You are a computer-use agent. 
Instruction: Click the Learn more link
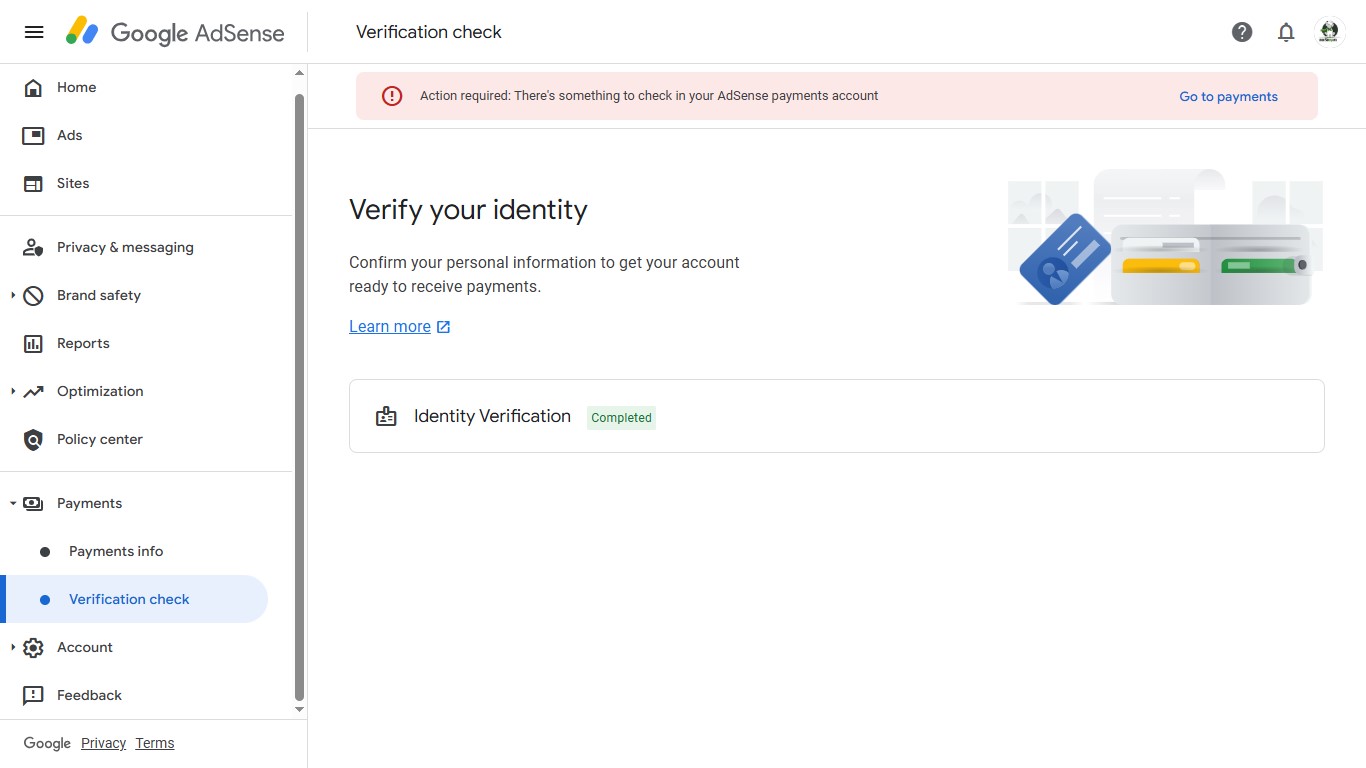[390, 327]
